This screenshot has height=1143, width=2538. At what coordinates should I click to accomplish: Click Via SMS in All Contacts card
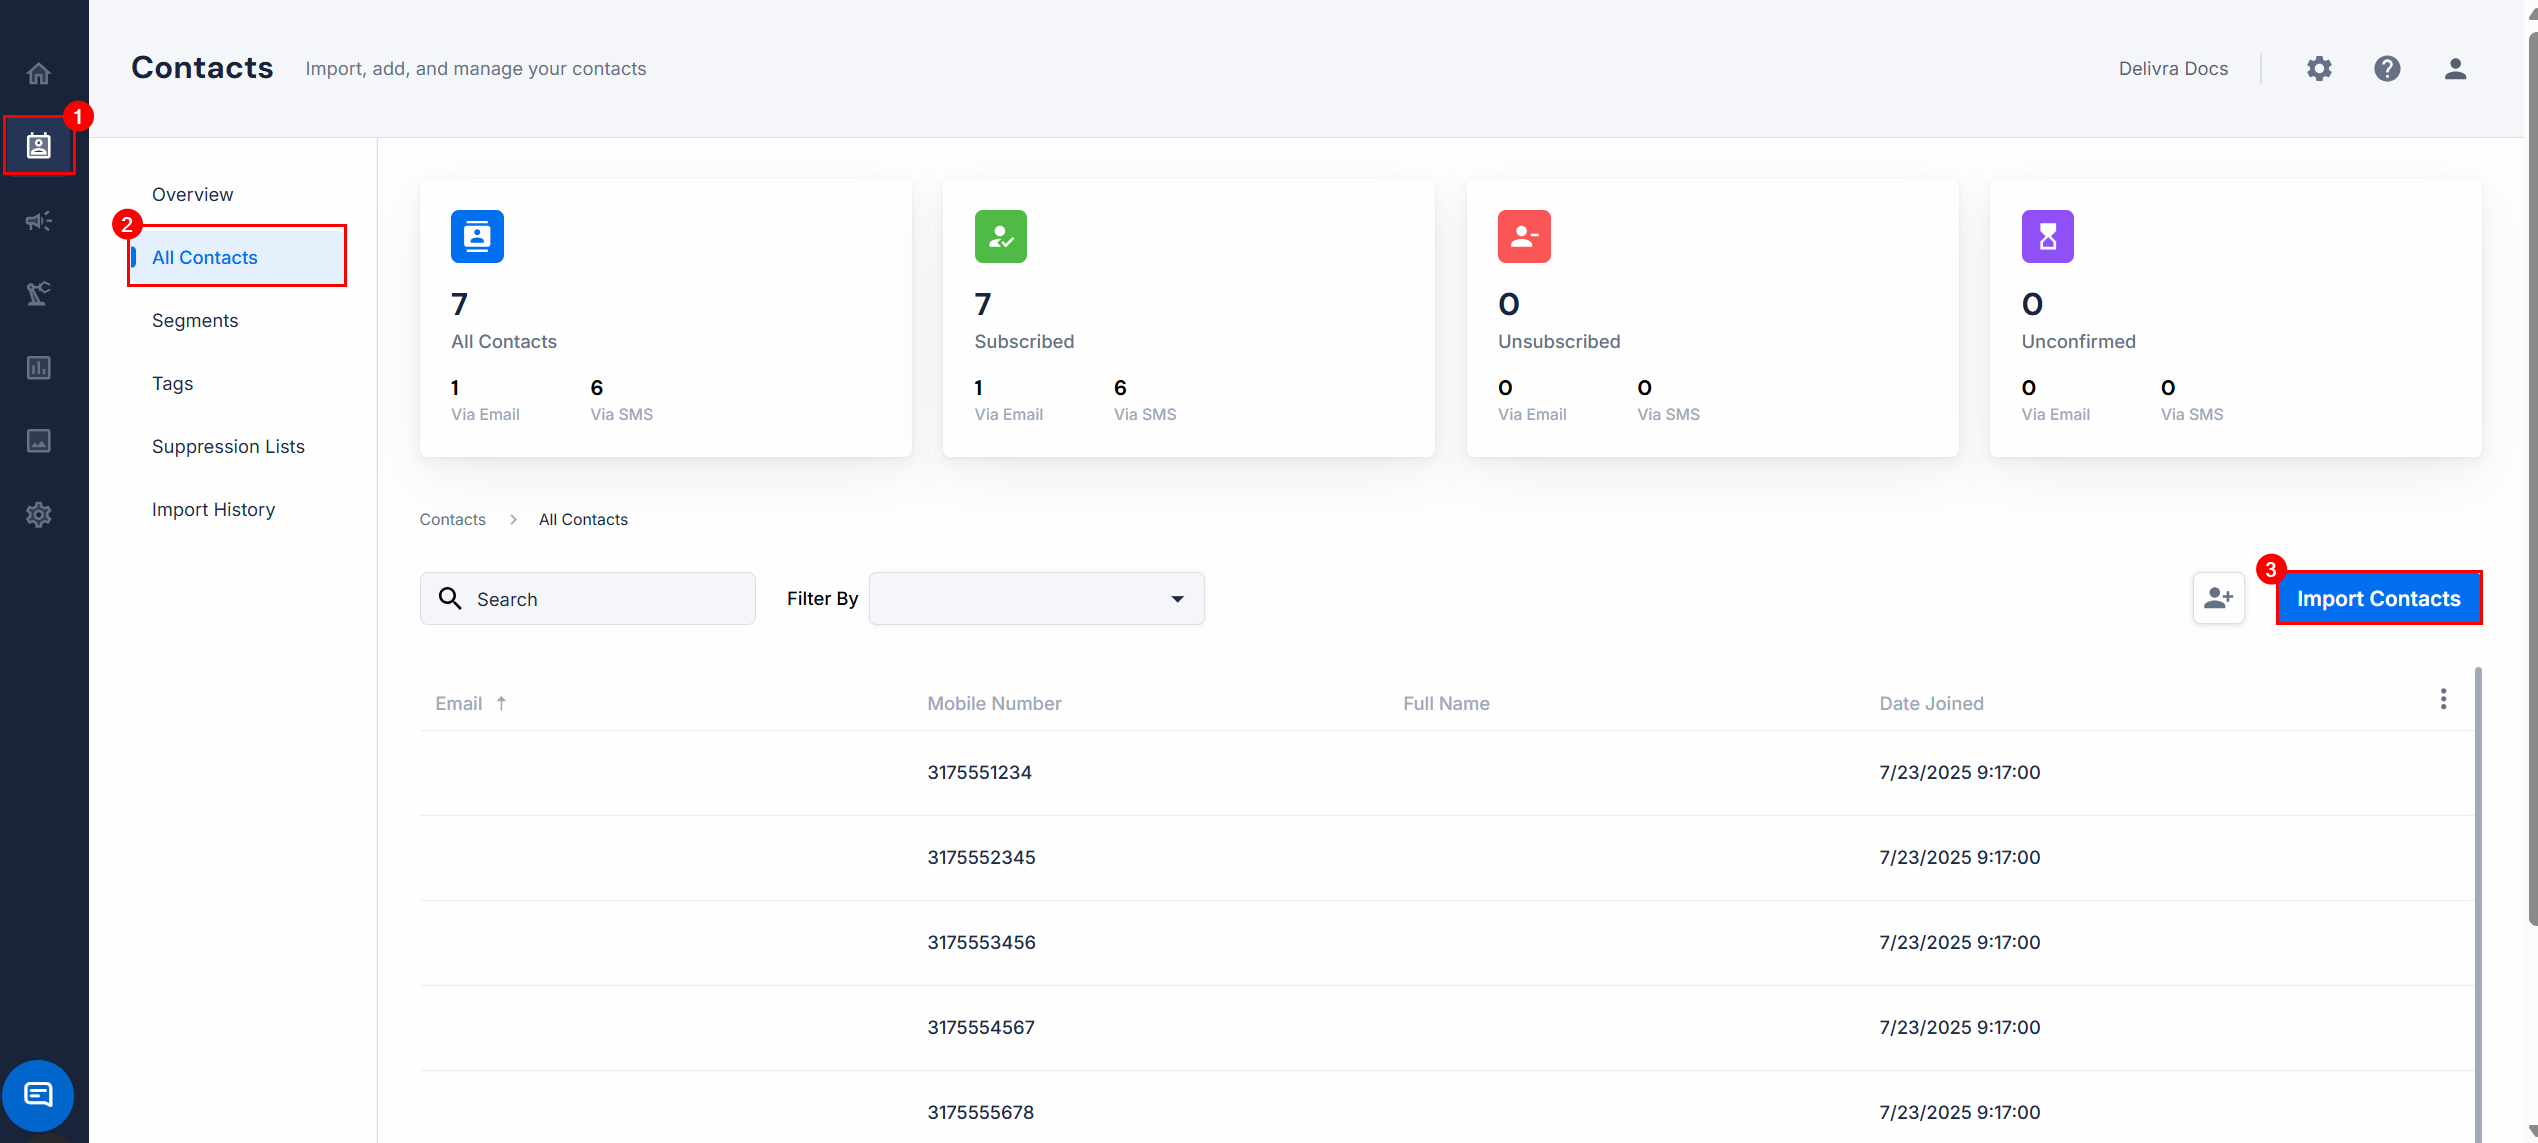pyautogui.click(x=621, y=414)
